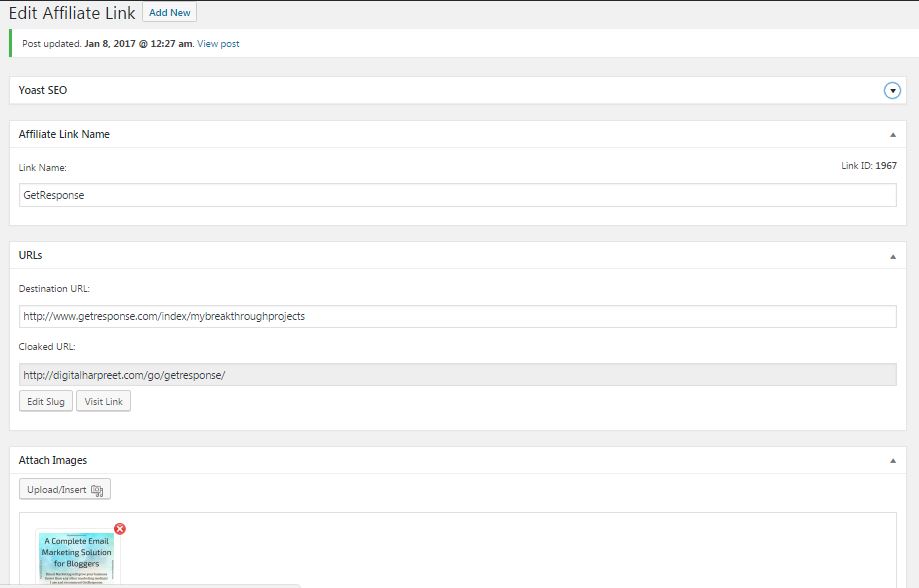Collapse the URLs panel
Viewport: 919px width, 588px height.
tap(893, 256)
